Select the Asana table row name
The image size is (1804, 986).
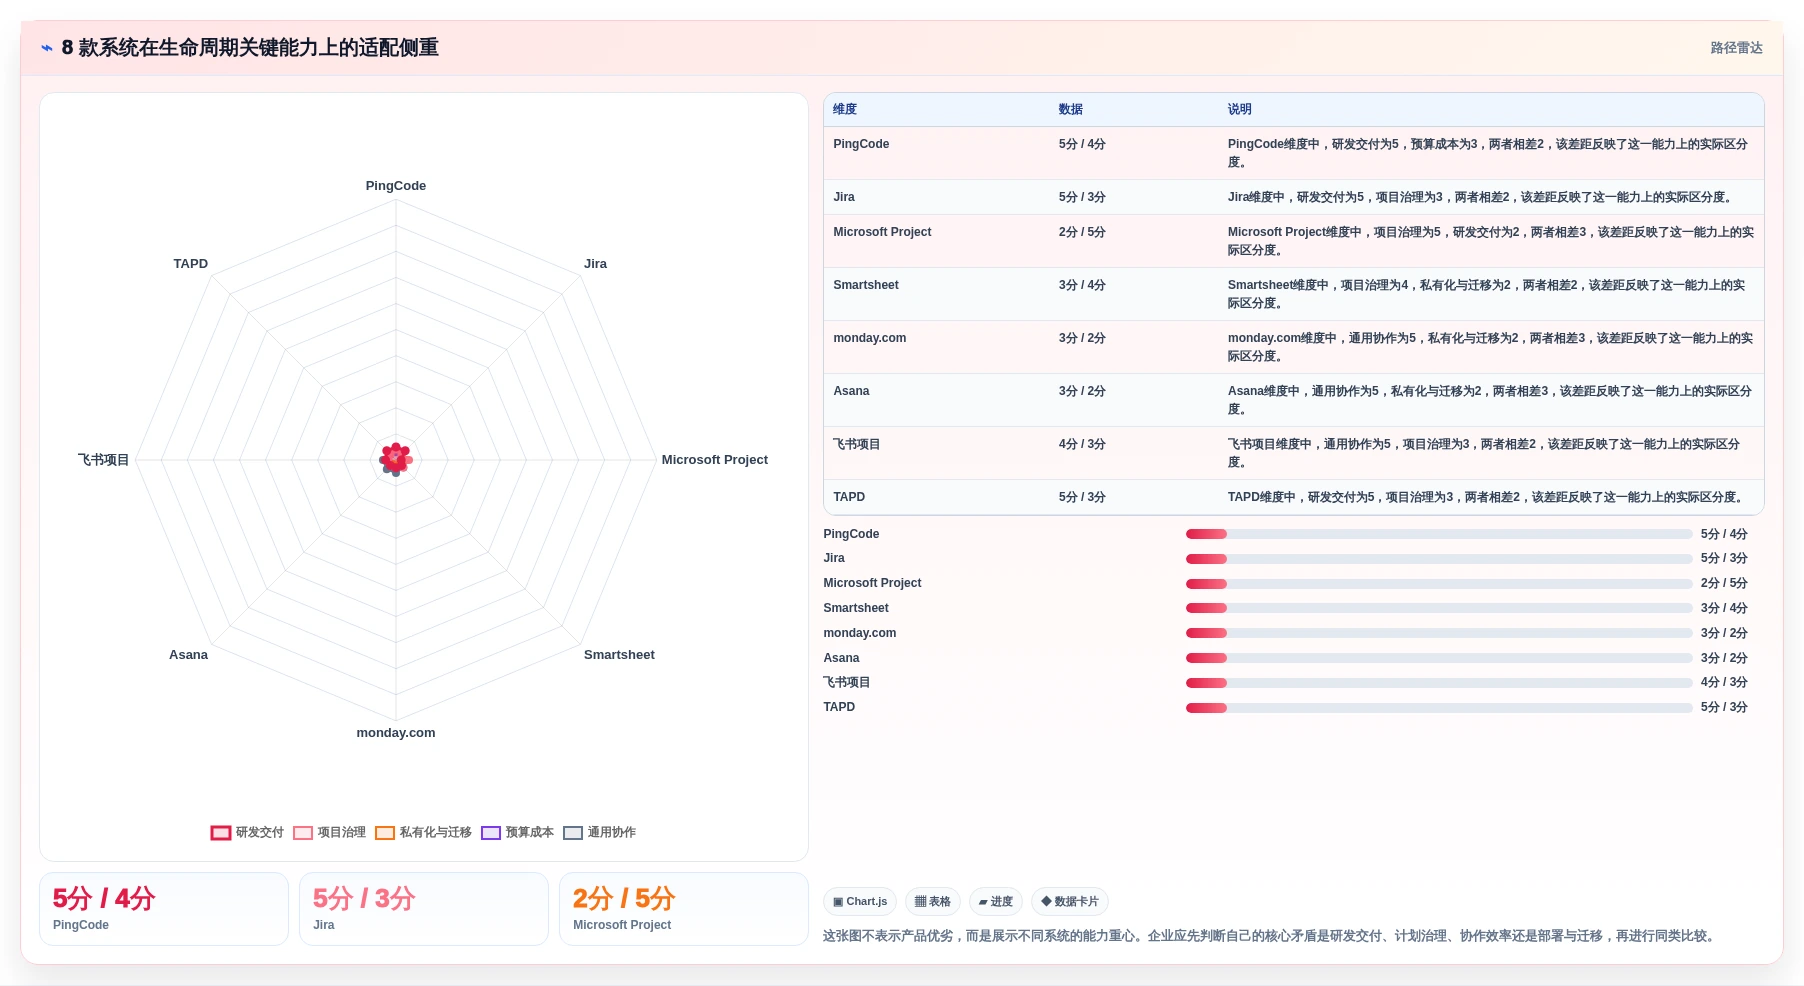coord(851,391)
